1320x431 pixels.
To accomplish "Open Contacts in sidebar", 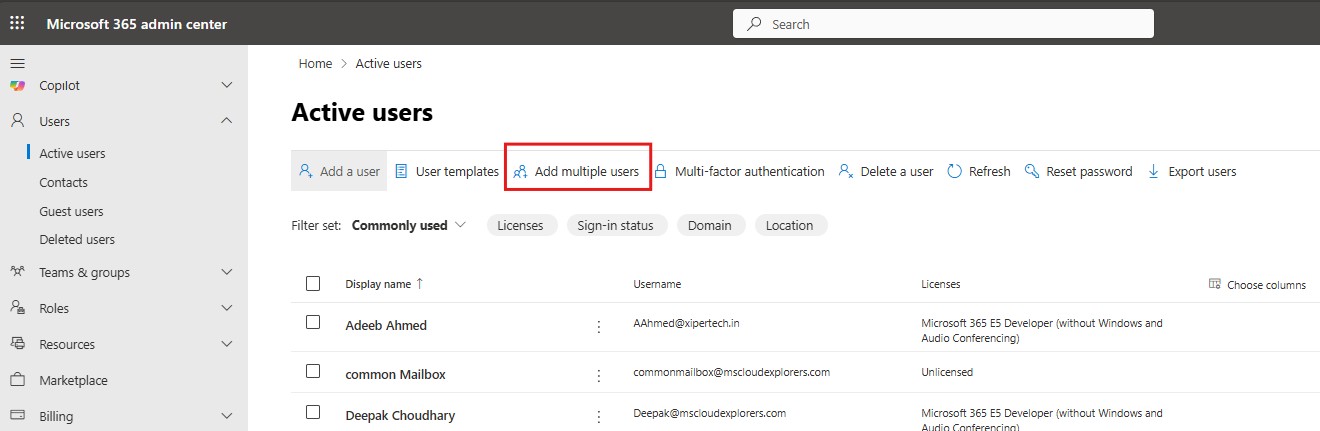I will (63, 182).
